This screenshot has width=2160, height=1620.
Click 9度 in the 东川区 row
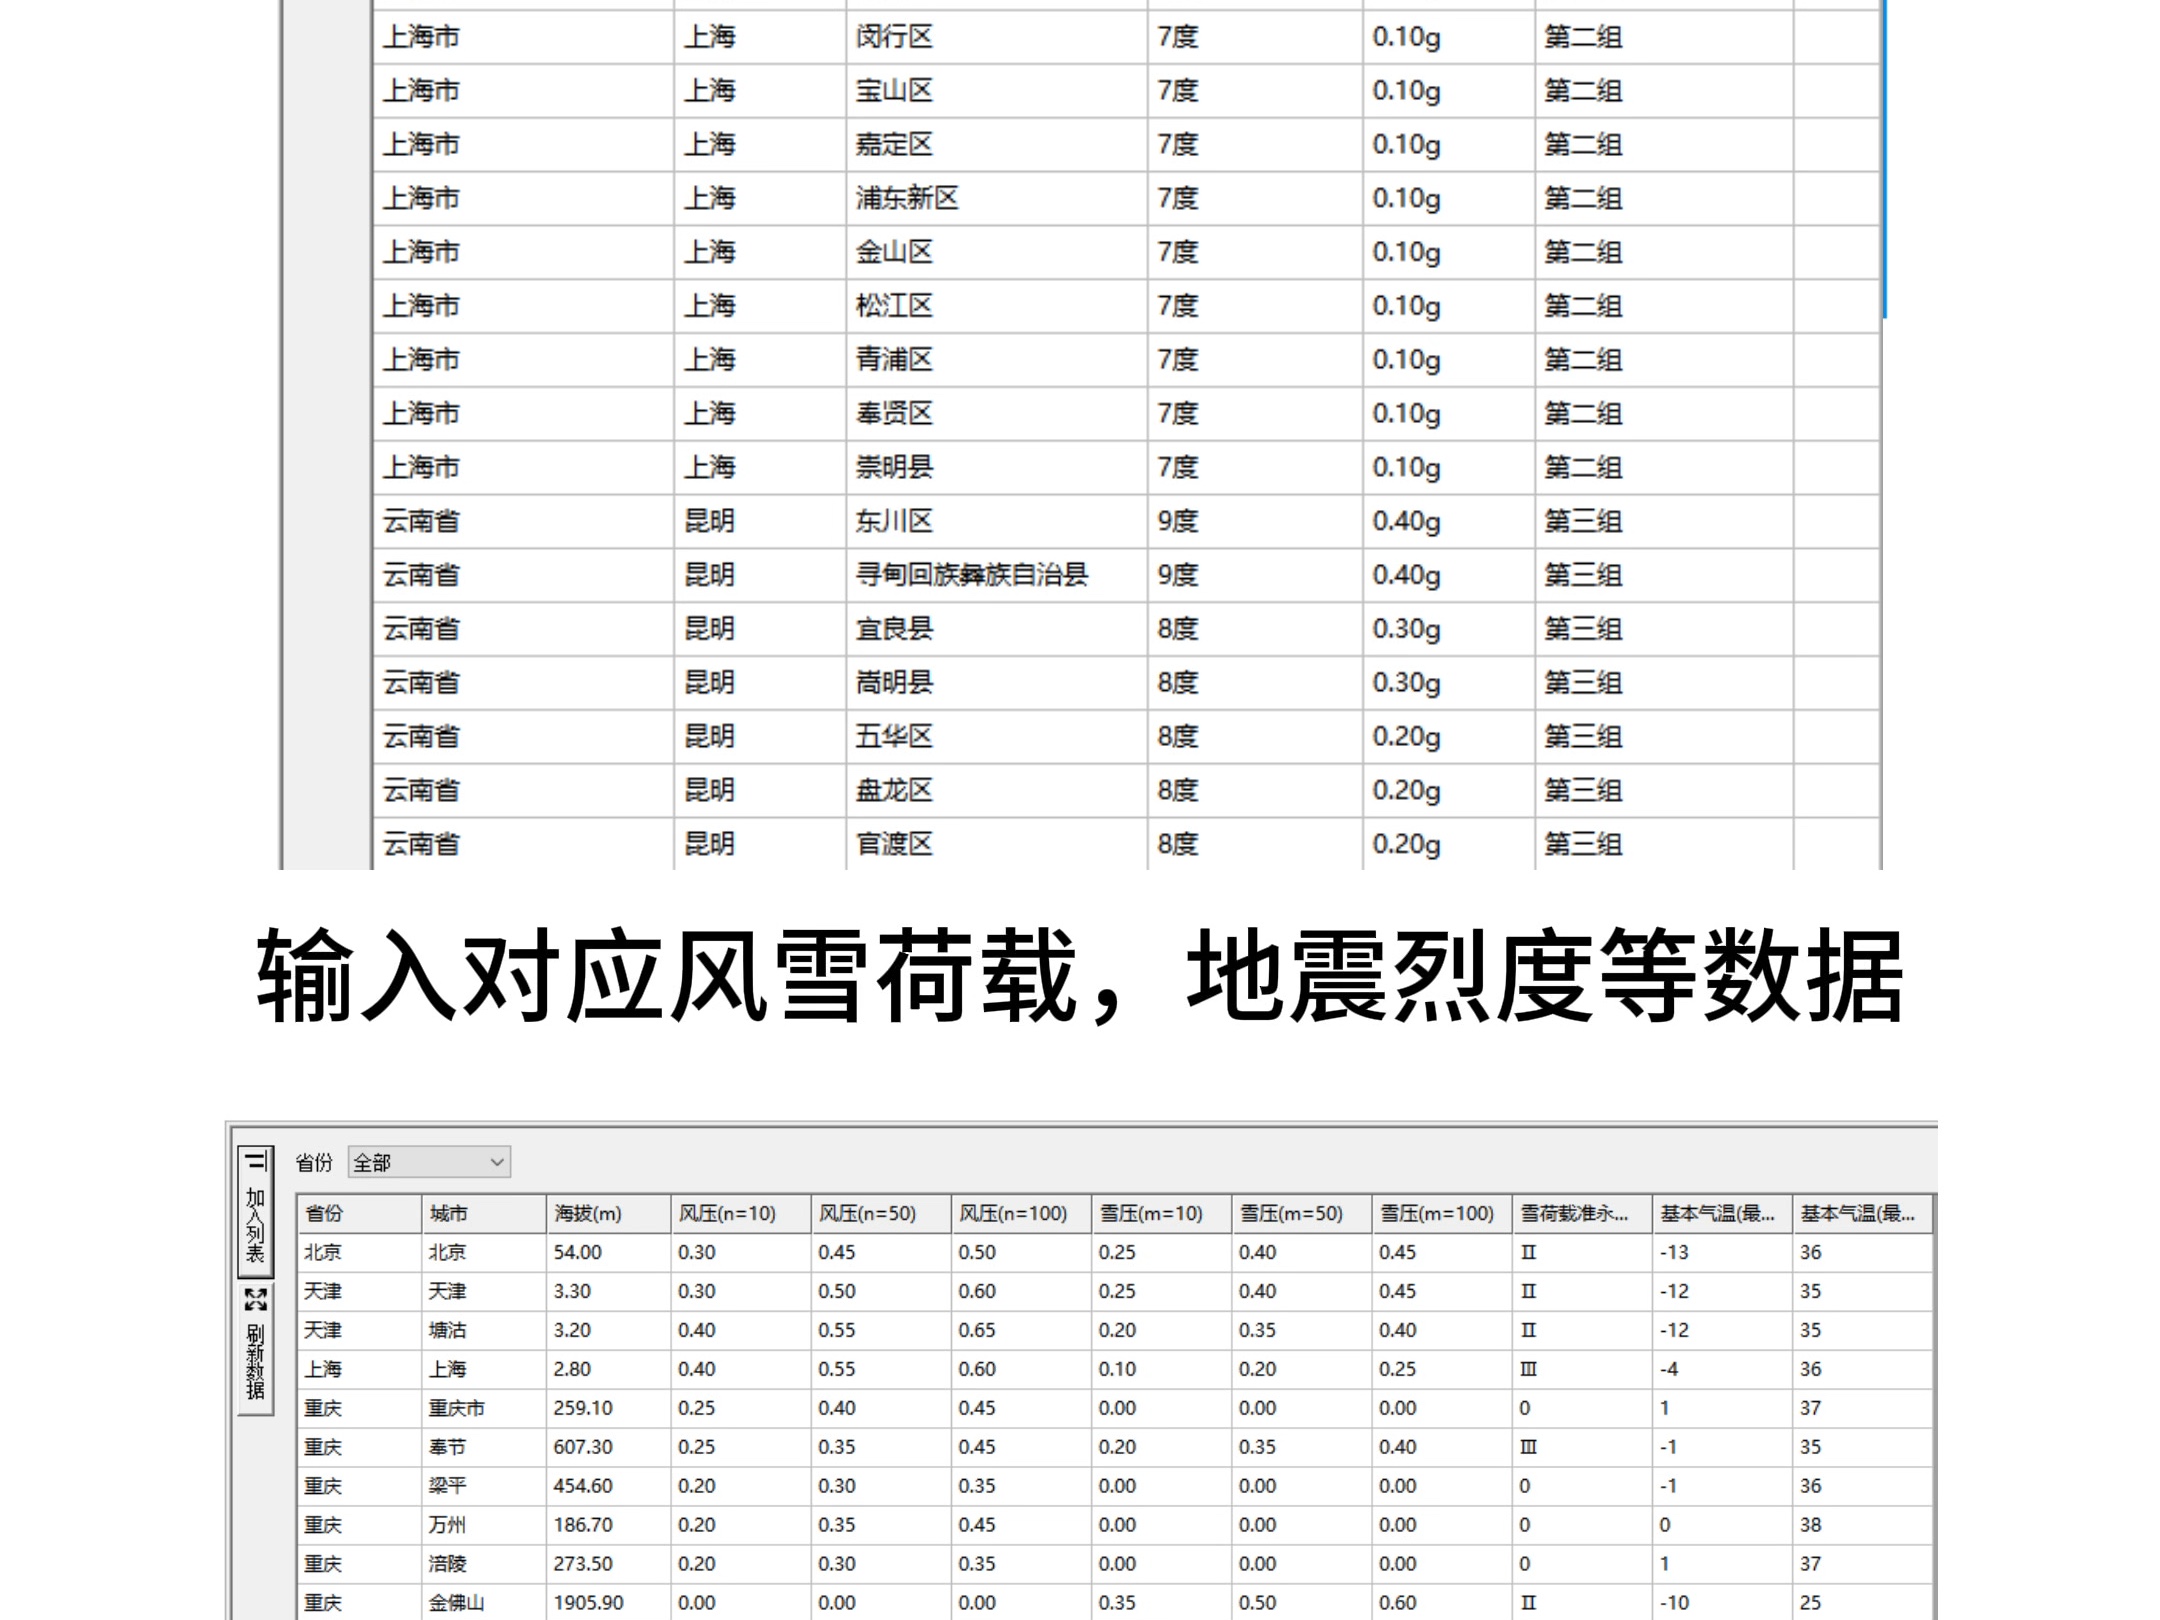[1178, 521]
